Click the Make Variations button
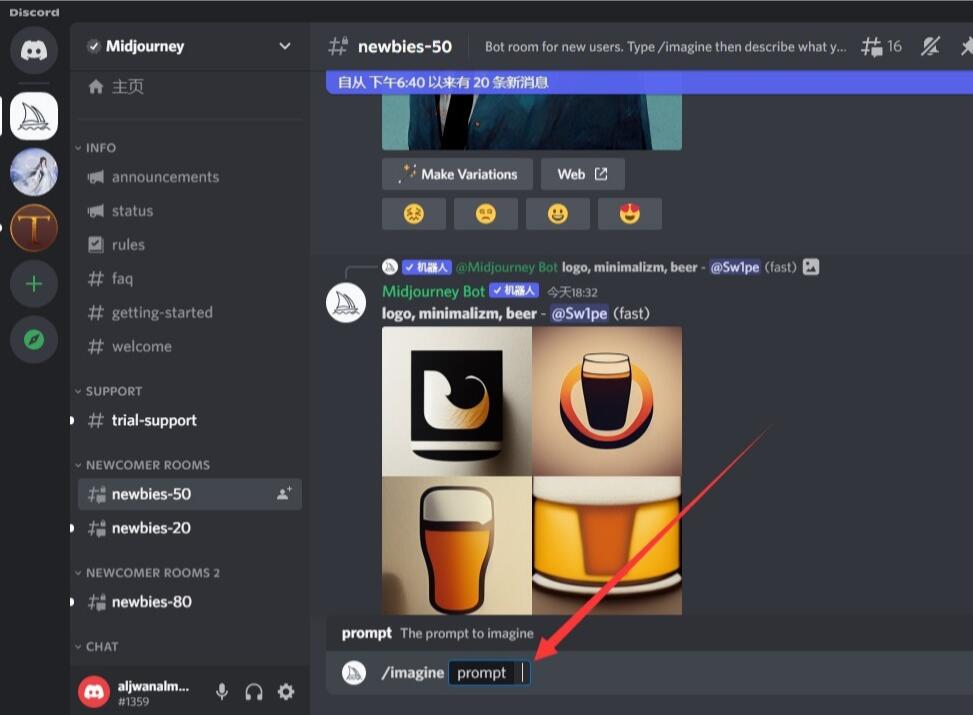This screenshot has height=715, width=973. (458, 174)
